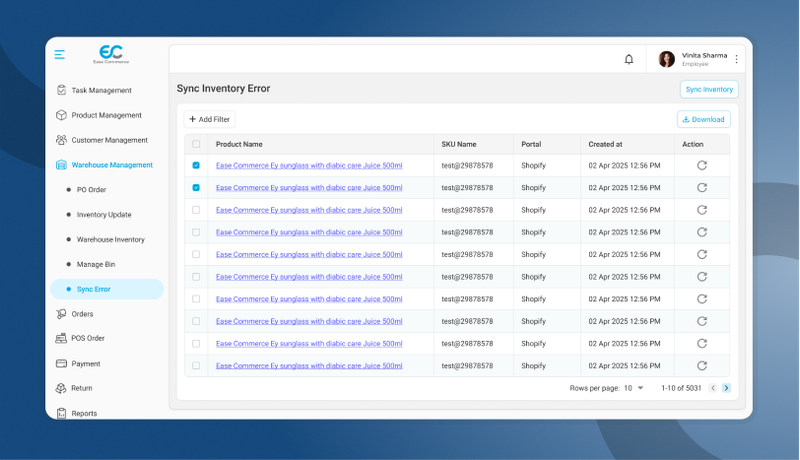Viewport: 800px width, 460px height.
Task: Retry sync for the last table row
Action: tap(702, 366)
